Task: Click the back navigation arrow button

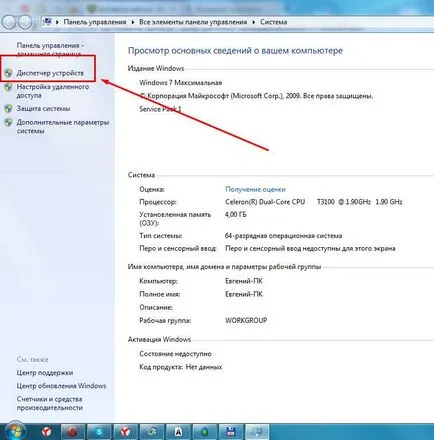Action: click(9, 22)
